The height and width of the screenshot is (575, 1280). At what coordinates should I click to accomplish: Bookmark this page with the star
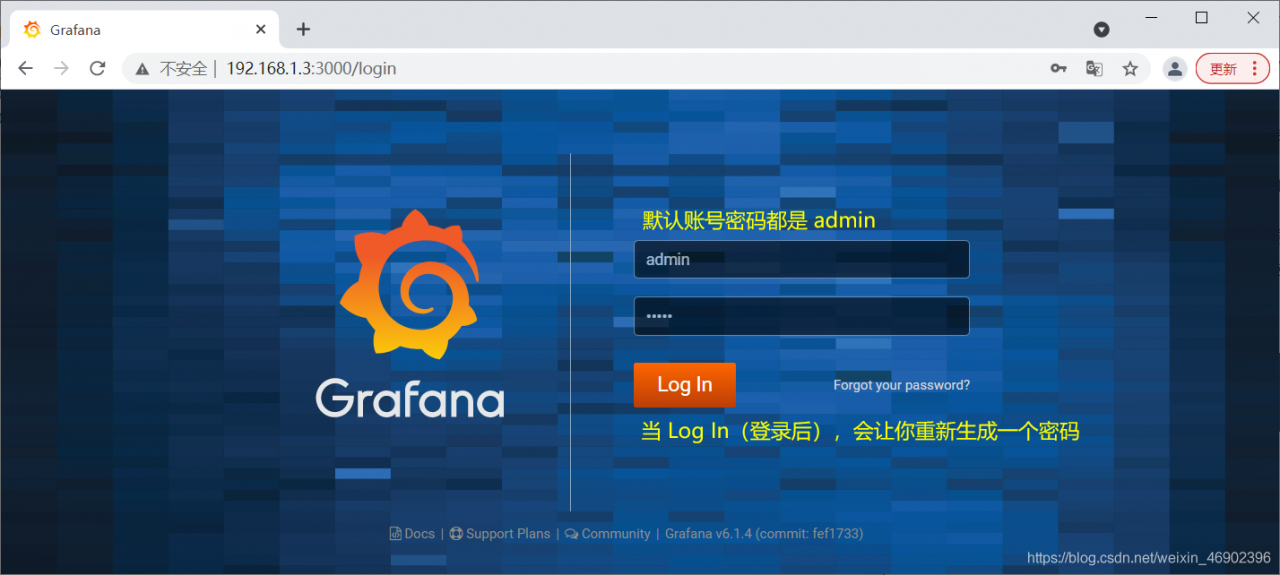(1130, 68)
